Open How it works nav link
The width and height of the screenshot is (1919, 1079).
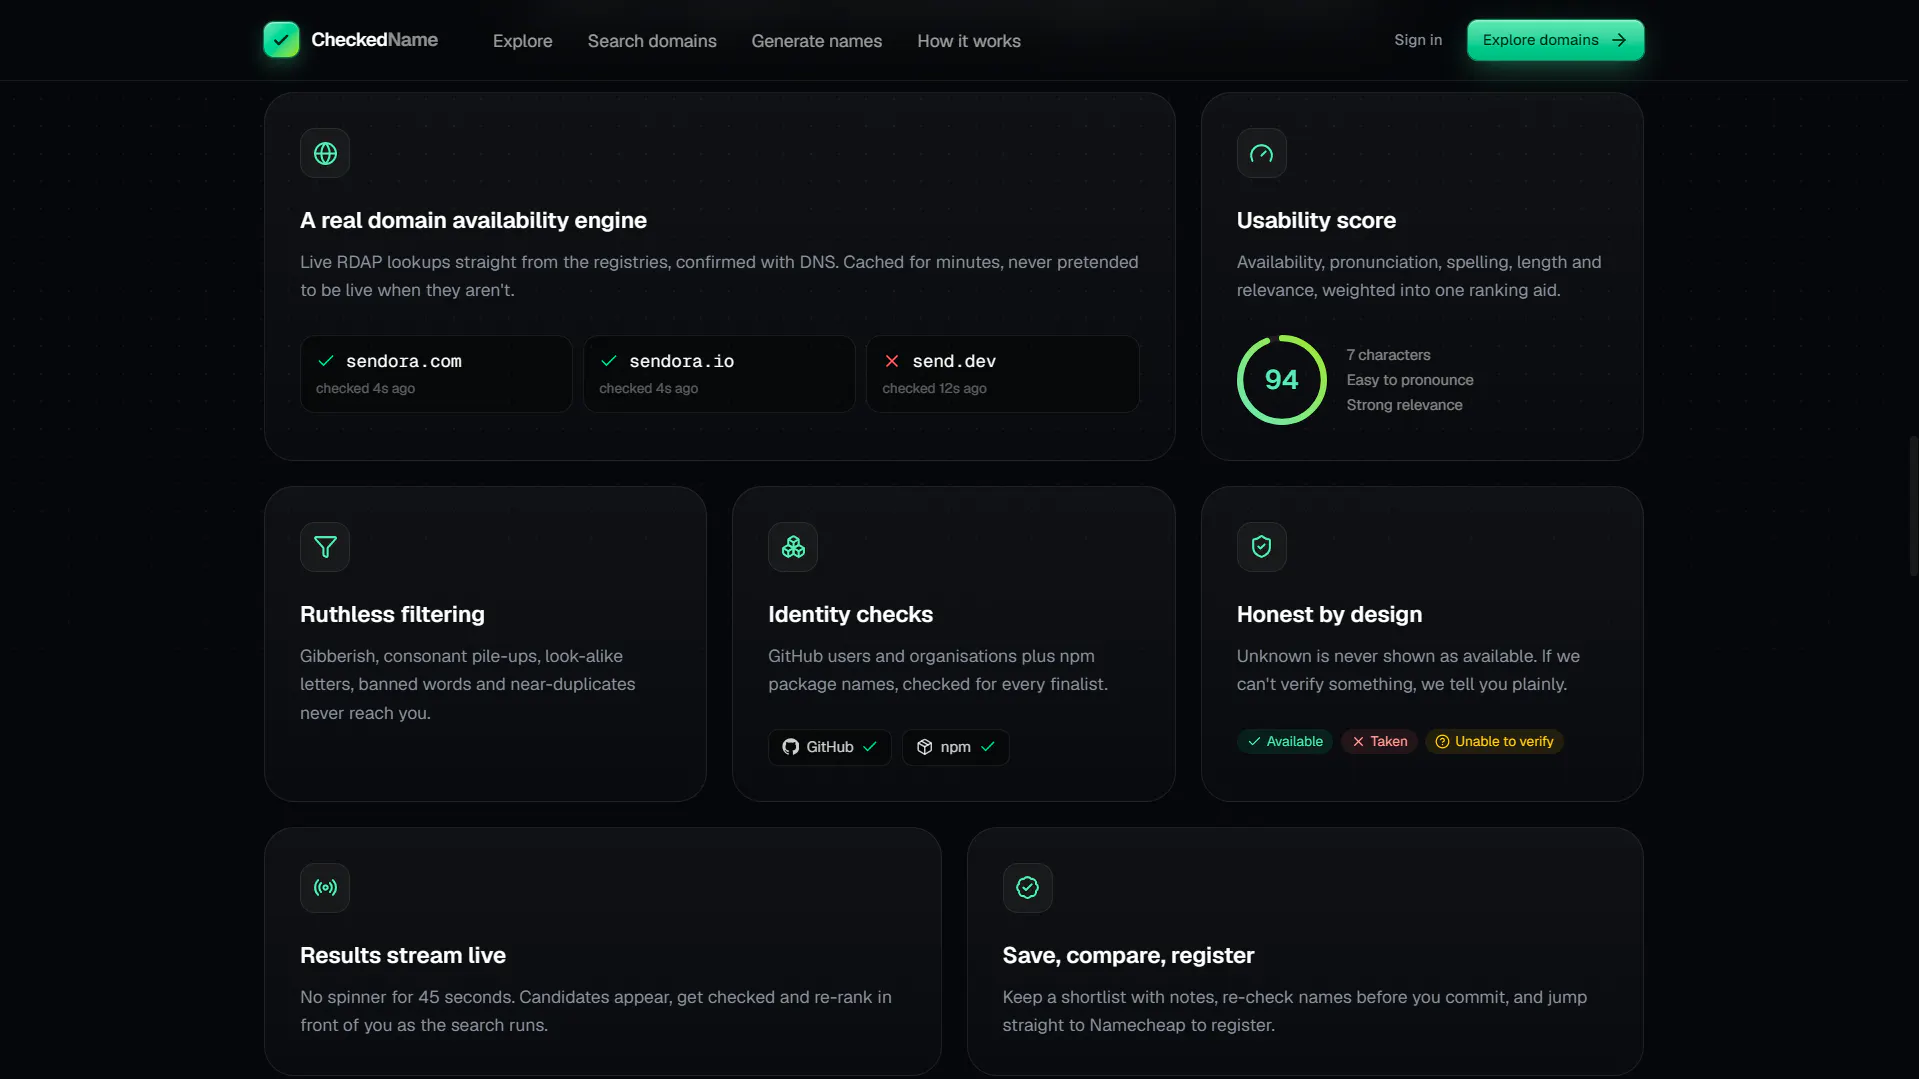coord(968,41)
